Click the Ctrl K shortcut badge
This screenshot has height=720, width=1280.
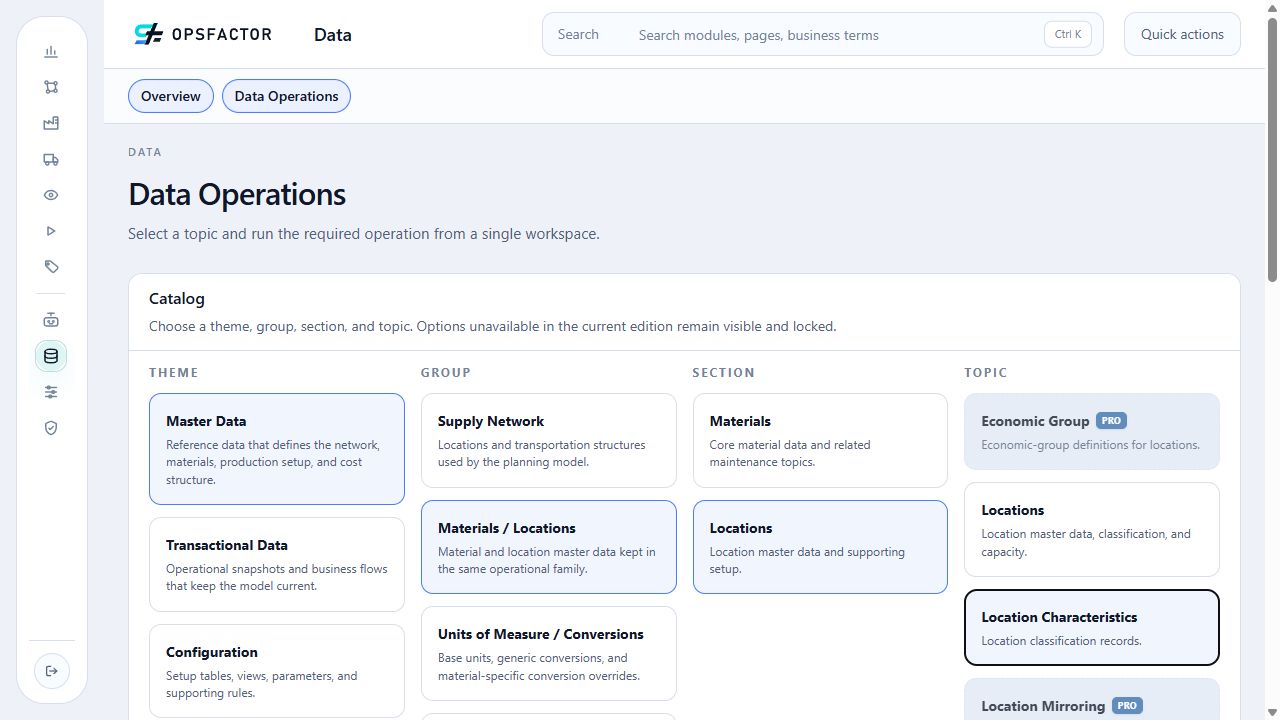[1068, 34]
